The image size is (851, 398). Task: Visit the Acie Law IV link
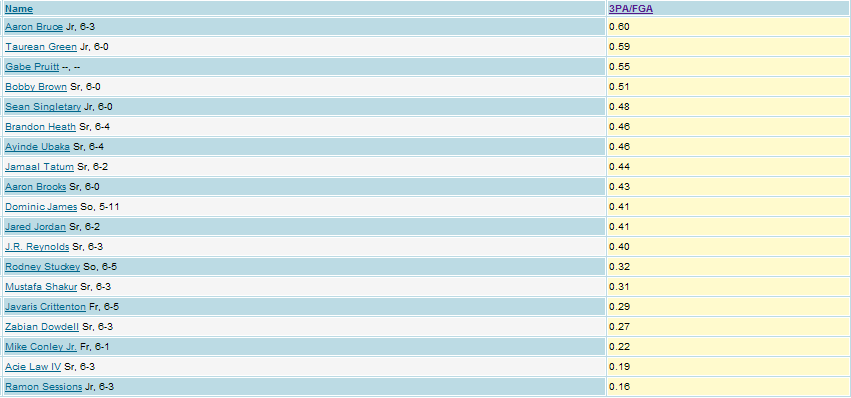coord(33,367)
